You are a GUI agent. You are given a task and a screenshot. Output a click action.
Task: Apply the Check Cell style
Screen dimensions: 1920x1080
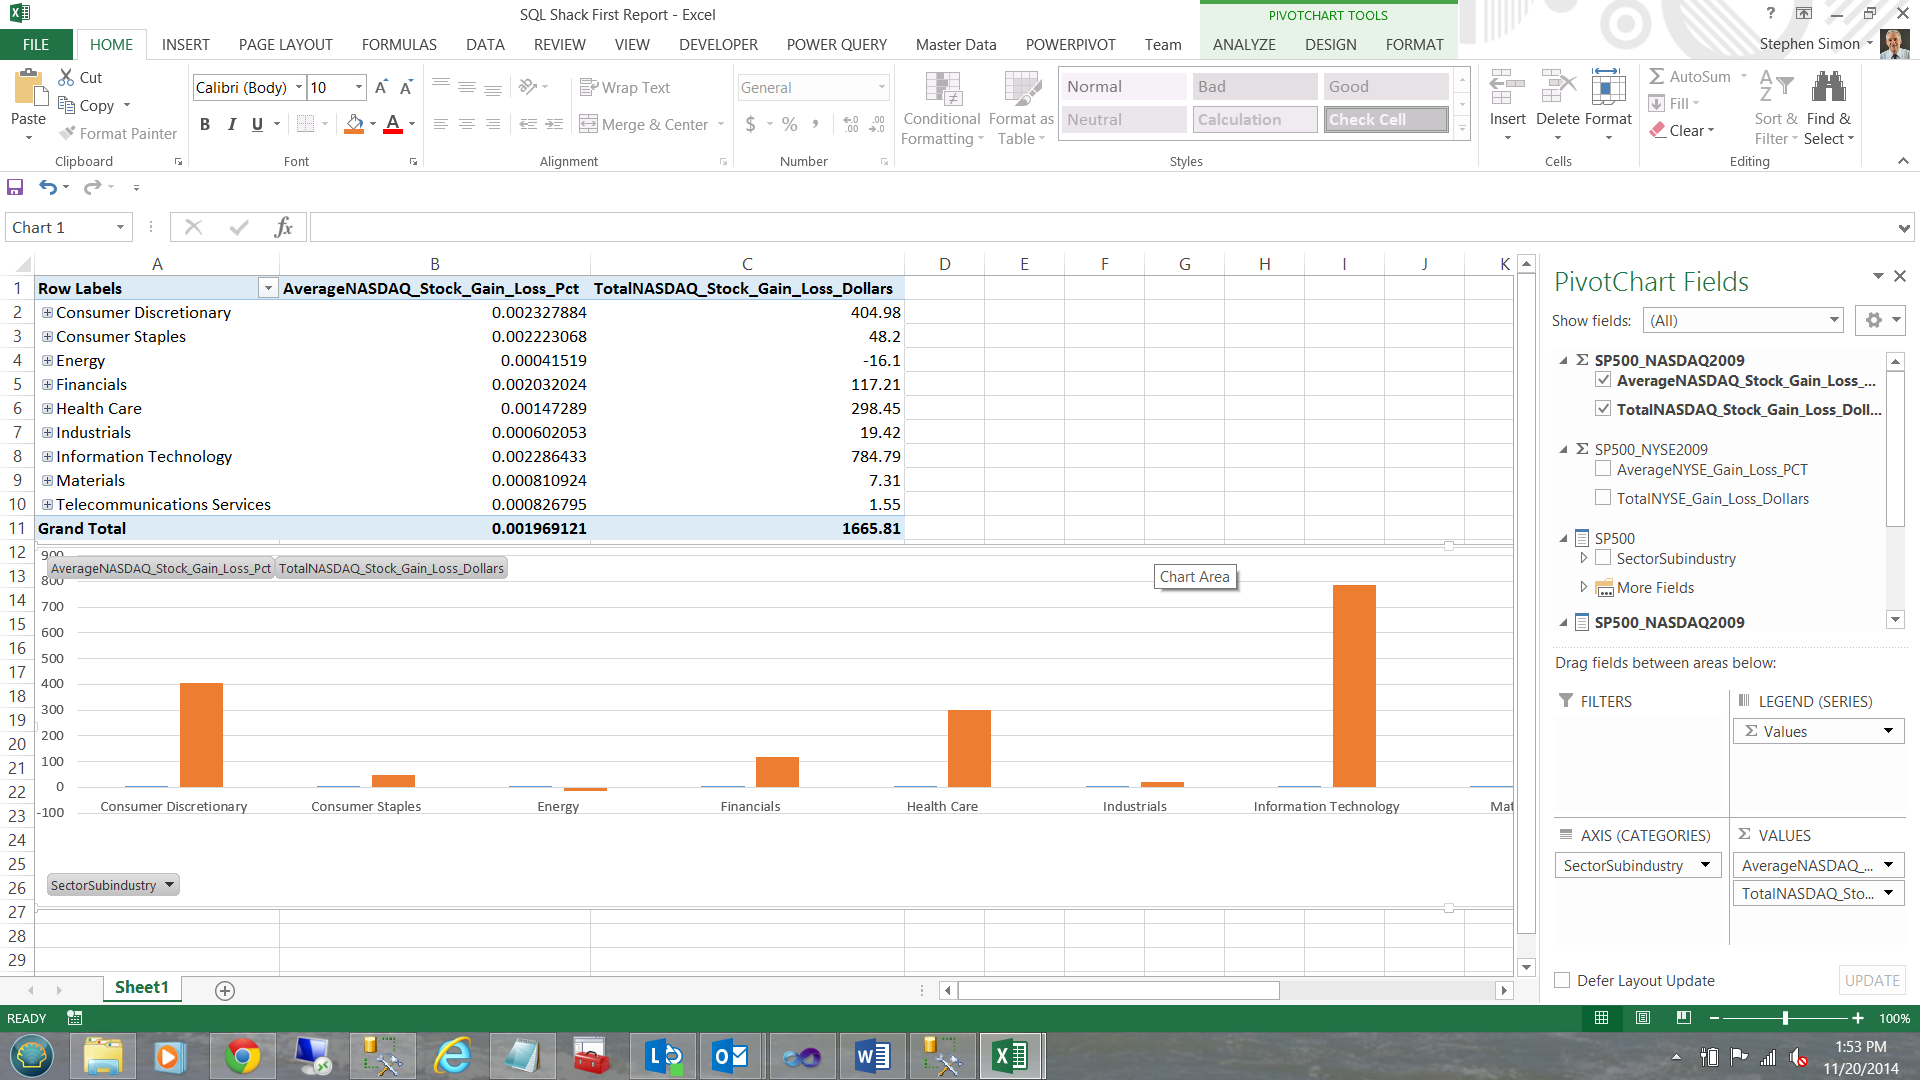click(x=1385, y=119)
